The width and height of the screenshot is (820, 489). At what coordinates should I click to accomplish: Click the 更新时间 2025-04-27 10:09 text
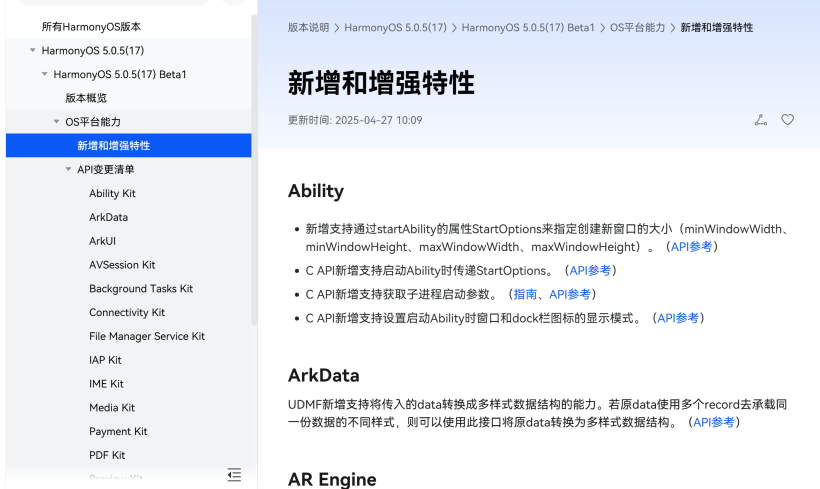coord(355,120)
